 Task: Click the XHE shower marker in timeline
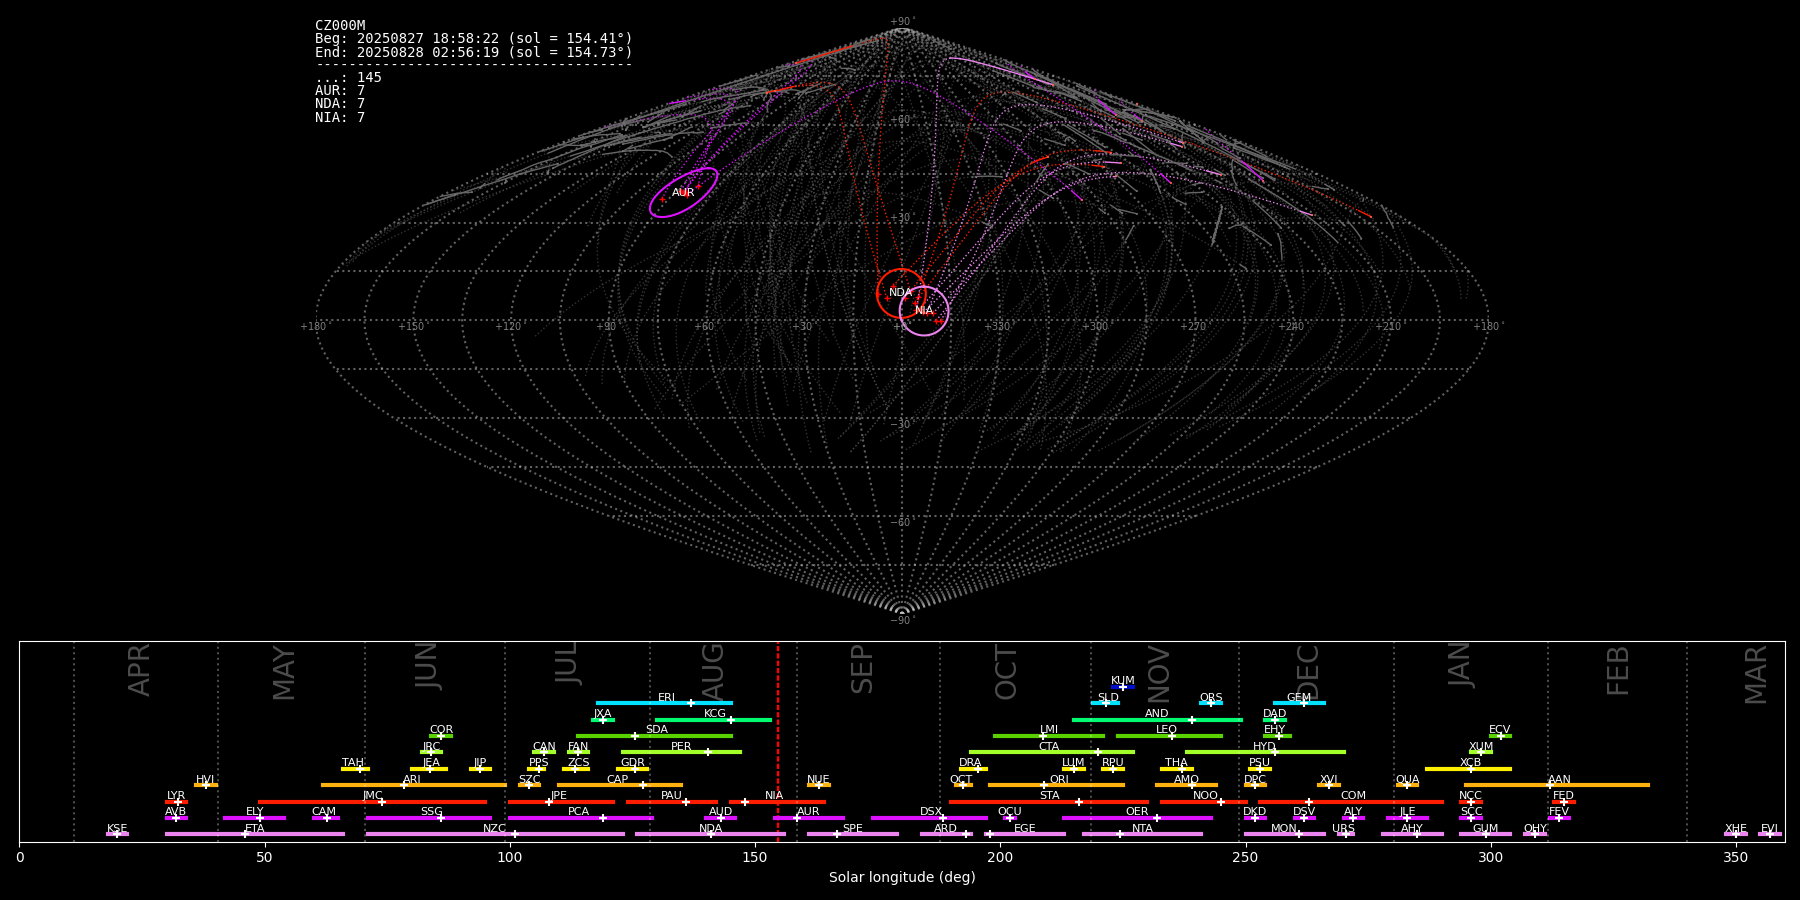pyautogui.click(x=1736, y=834)
